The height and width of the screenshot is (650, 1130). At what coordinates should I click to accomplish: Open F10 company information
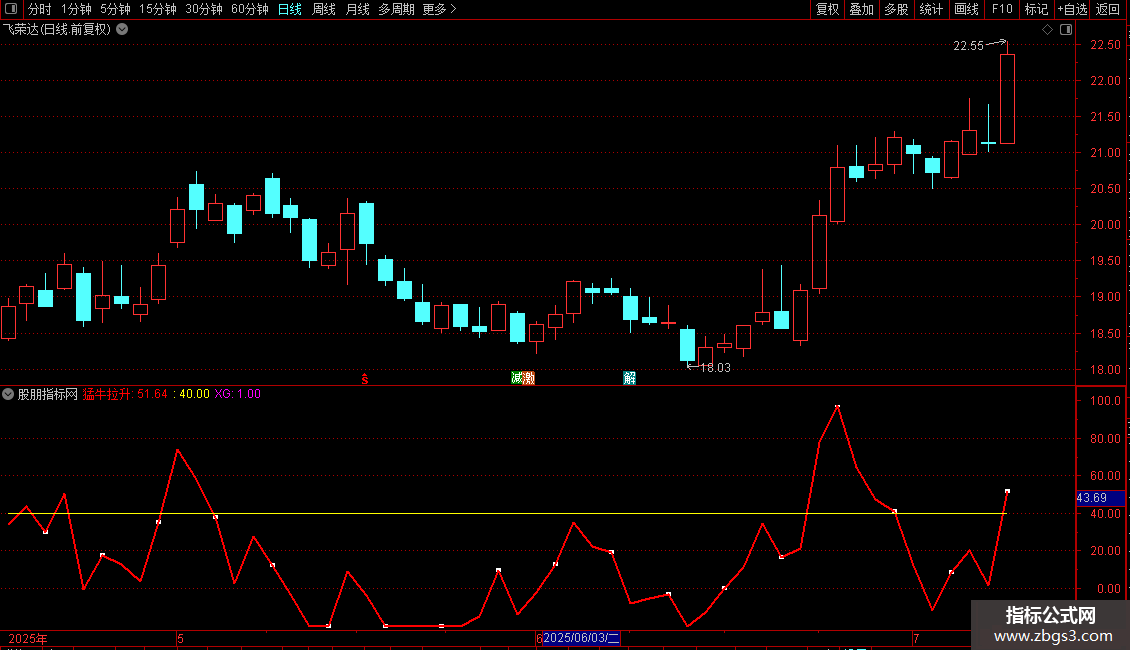click(x=1002, y=9)
